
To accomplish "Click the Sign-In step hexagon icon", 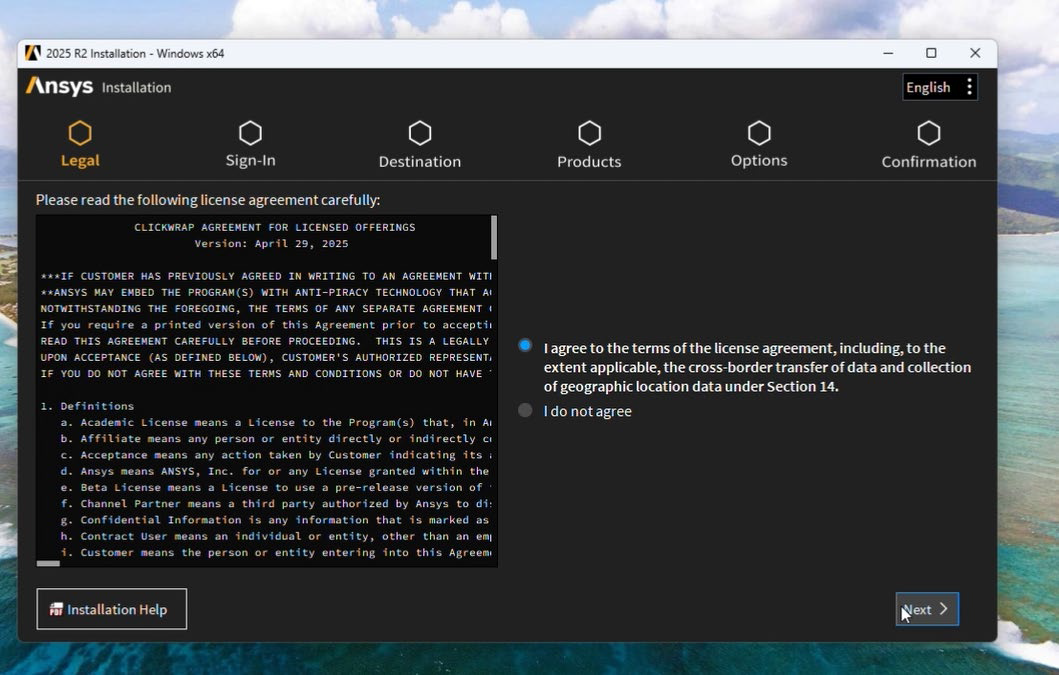I will [x=250, y=133].
